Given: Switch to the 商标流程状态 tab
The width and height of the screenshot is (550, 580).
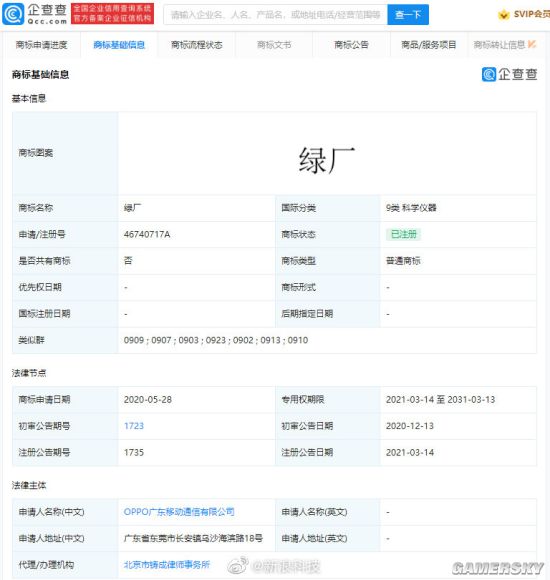Looking at the screenshot, I should click(196, 45).
